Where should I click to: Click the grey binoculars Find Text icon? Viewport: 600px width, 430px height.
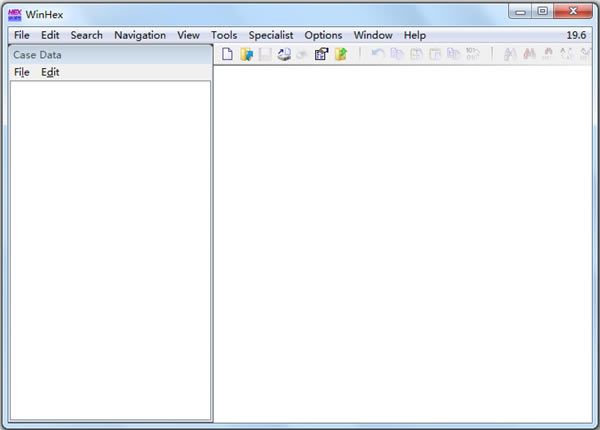[510, 54]
